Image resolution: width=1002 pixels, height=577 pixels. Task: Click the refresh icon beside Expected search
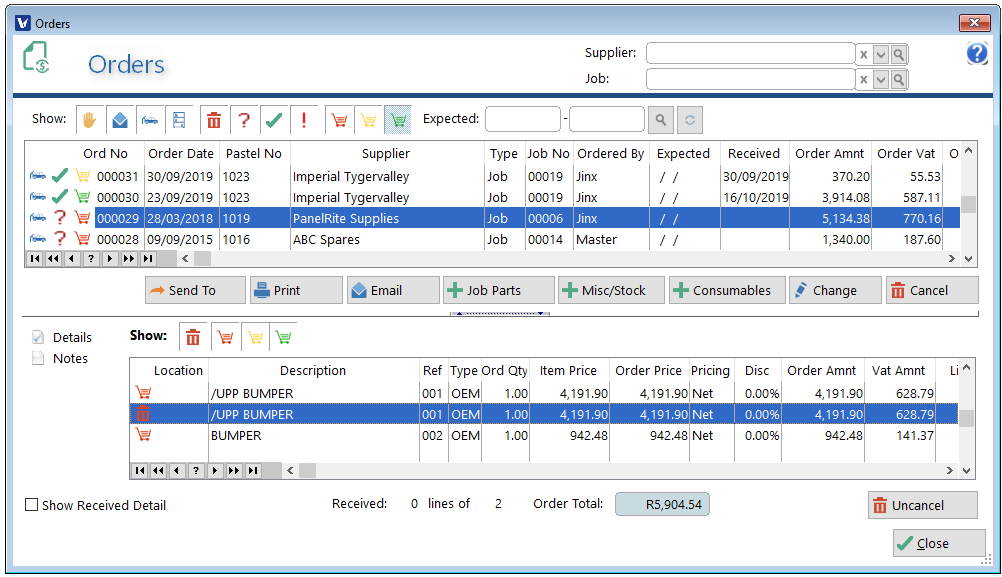point(690,119)
